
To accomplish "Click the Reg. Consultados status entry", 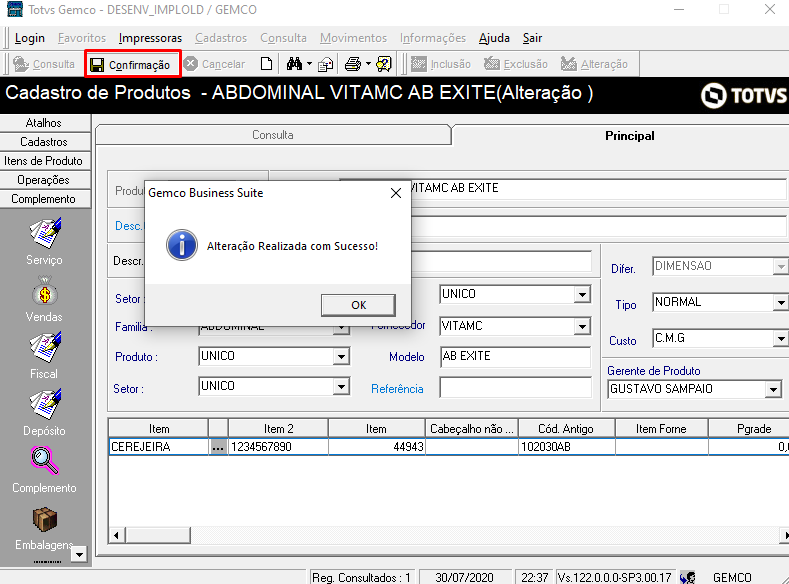I will point(361,577).
